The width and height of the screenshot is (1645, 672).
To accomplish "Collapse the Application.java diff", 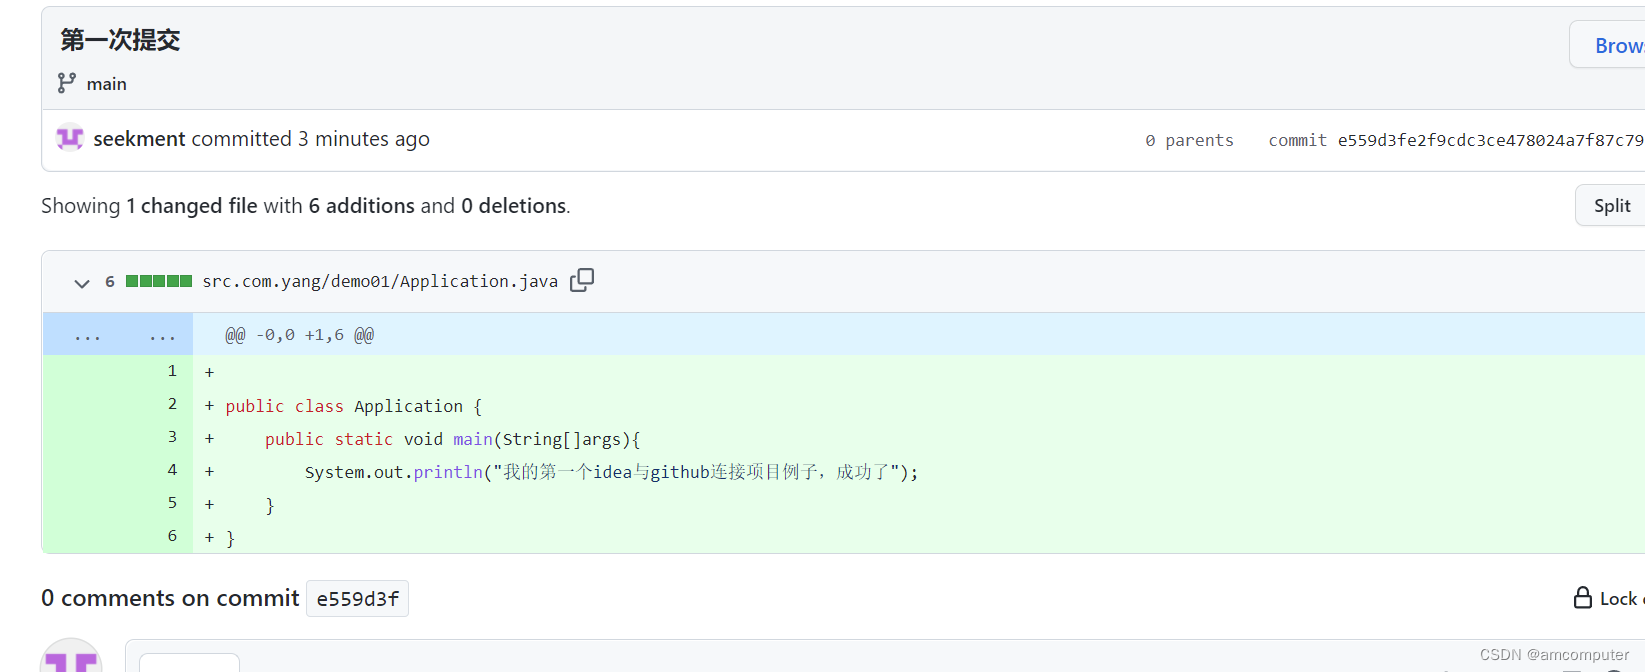I will (82, 283).
